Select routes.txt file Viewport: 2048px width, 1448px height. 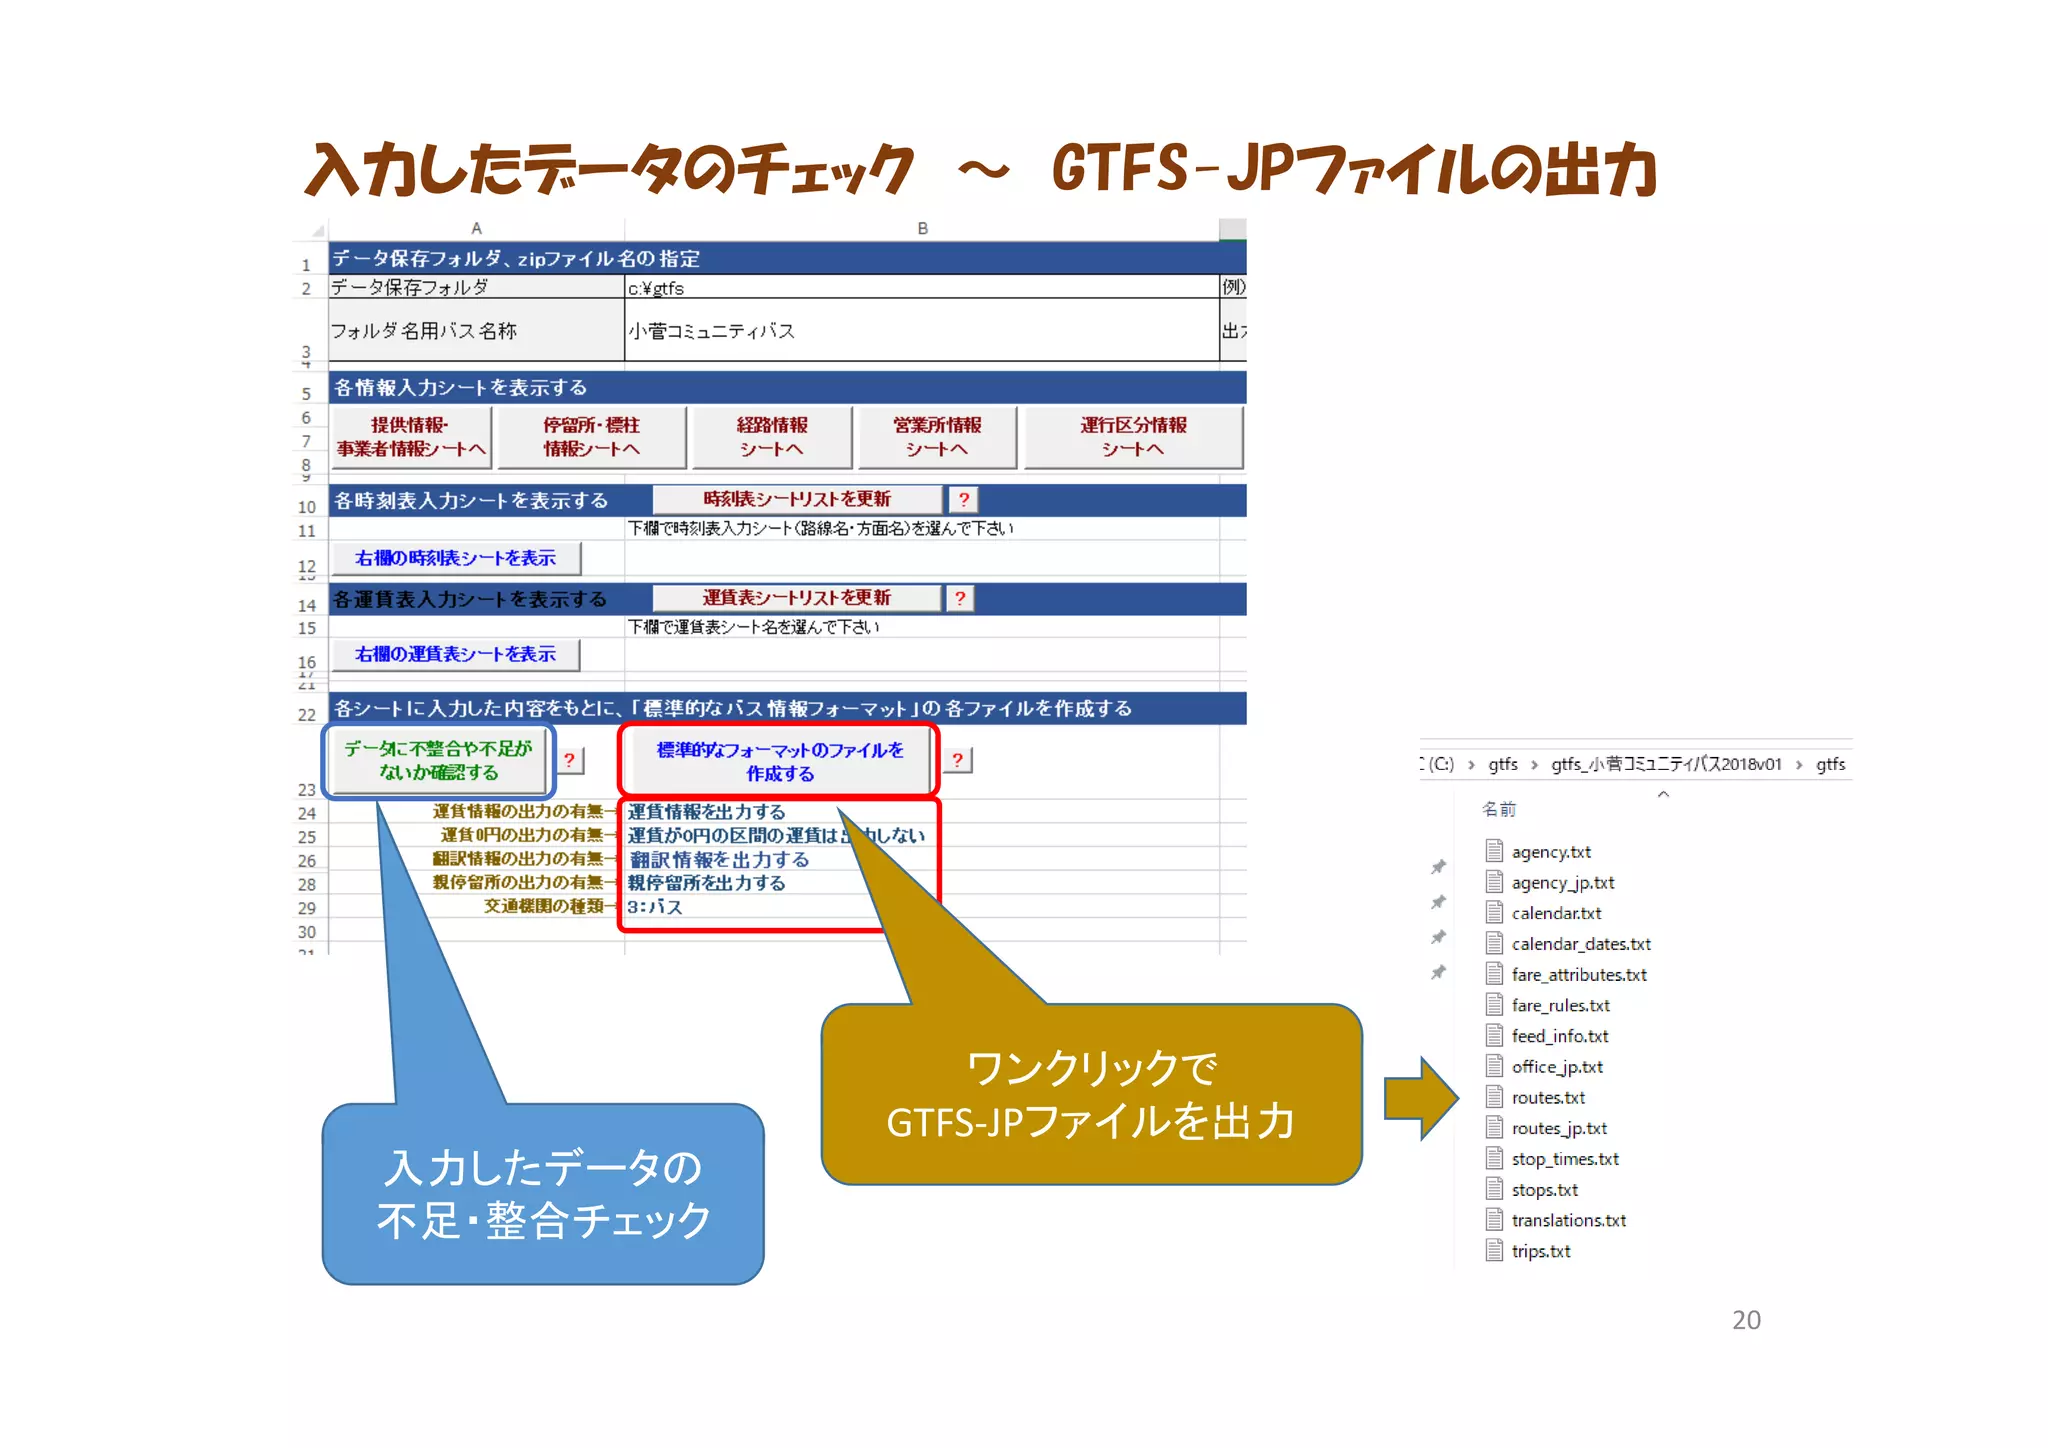point(1548,1098)
